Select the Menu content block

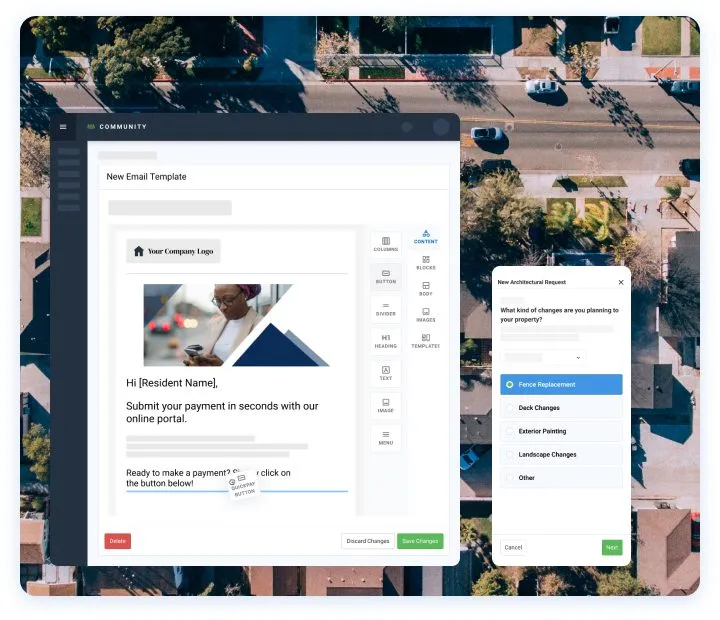[x=386, y=438]
